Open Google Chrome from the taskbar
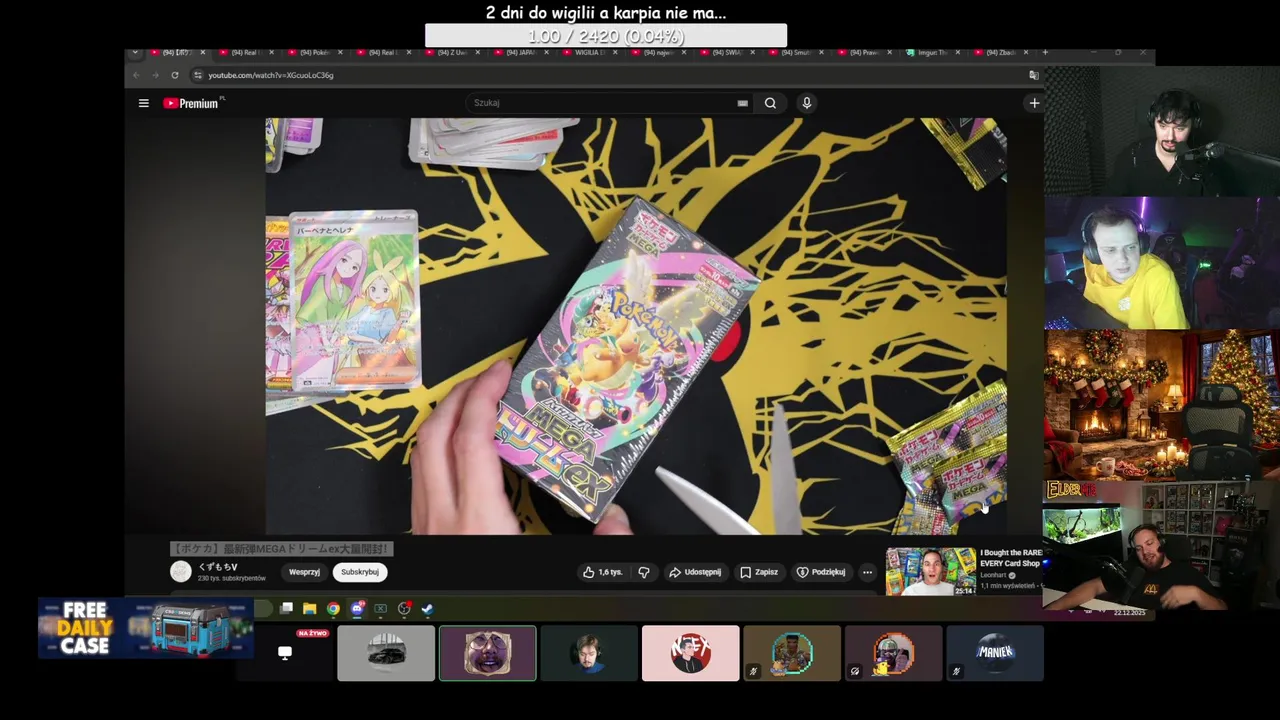Image resolution: width=1280 pixels, height=720 pixels. [x=333, y=608]
